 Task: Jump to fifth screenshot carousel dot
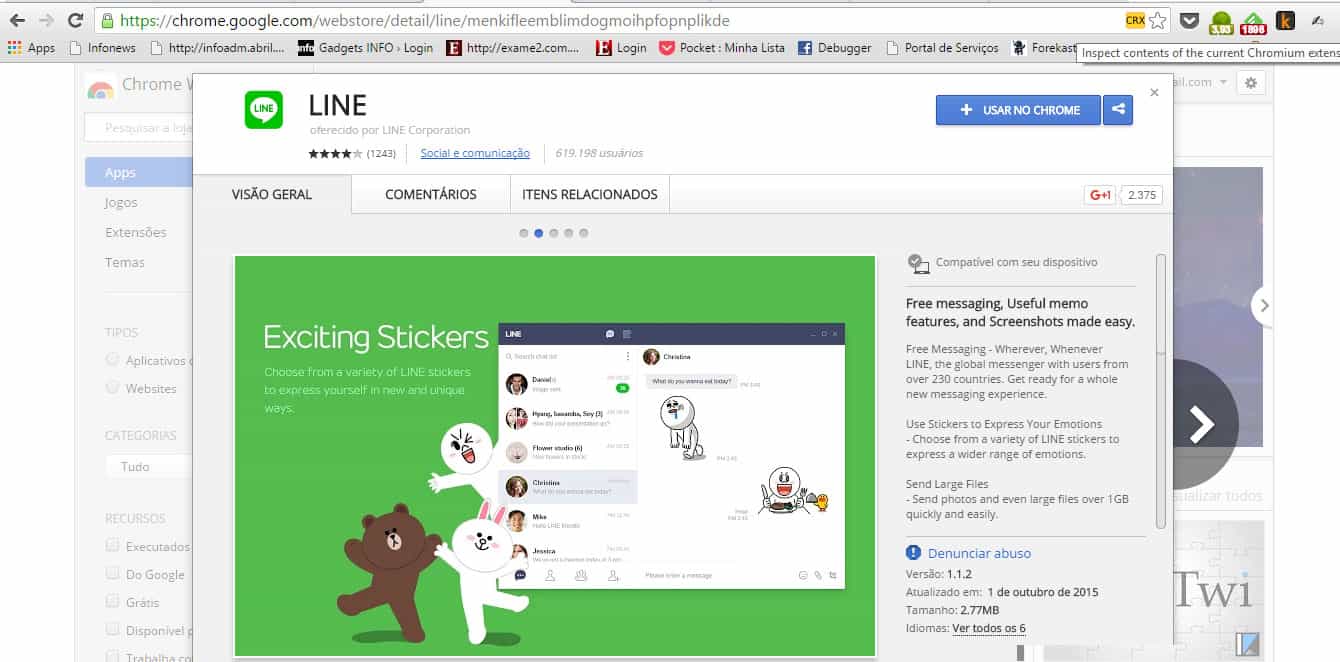coord(584,233)
